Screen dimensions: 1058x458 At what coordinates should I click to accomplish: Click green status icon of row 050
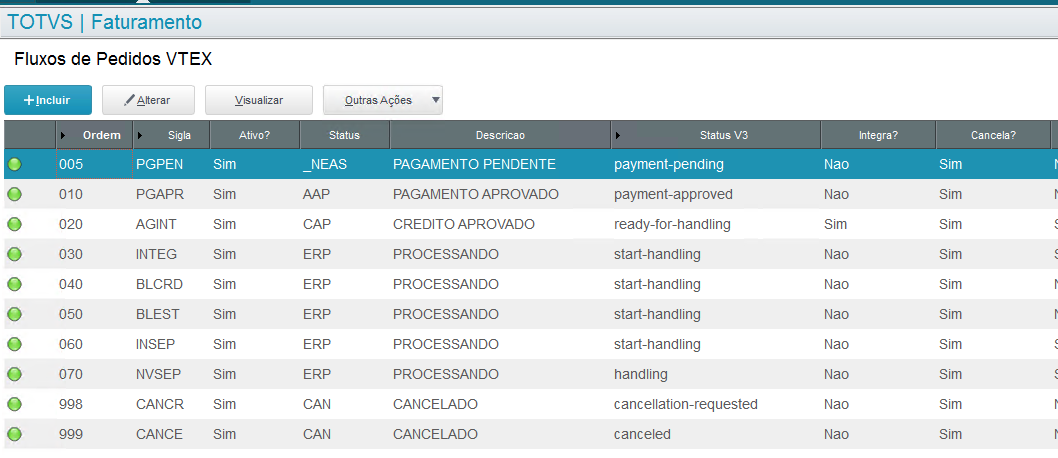click(14, 314)
